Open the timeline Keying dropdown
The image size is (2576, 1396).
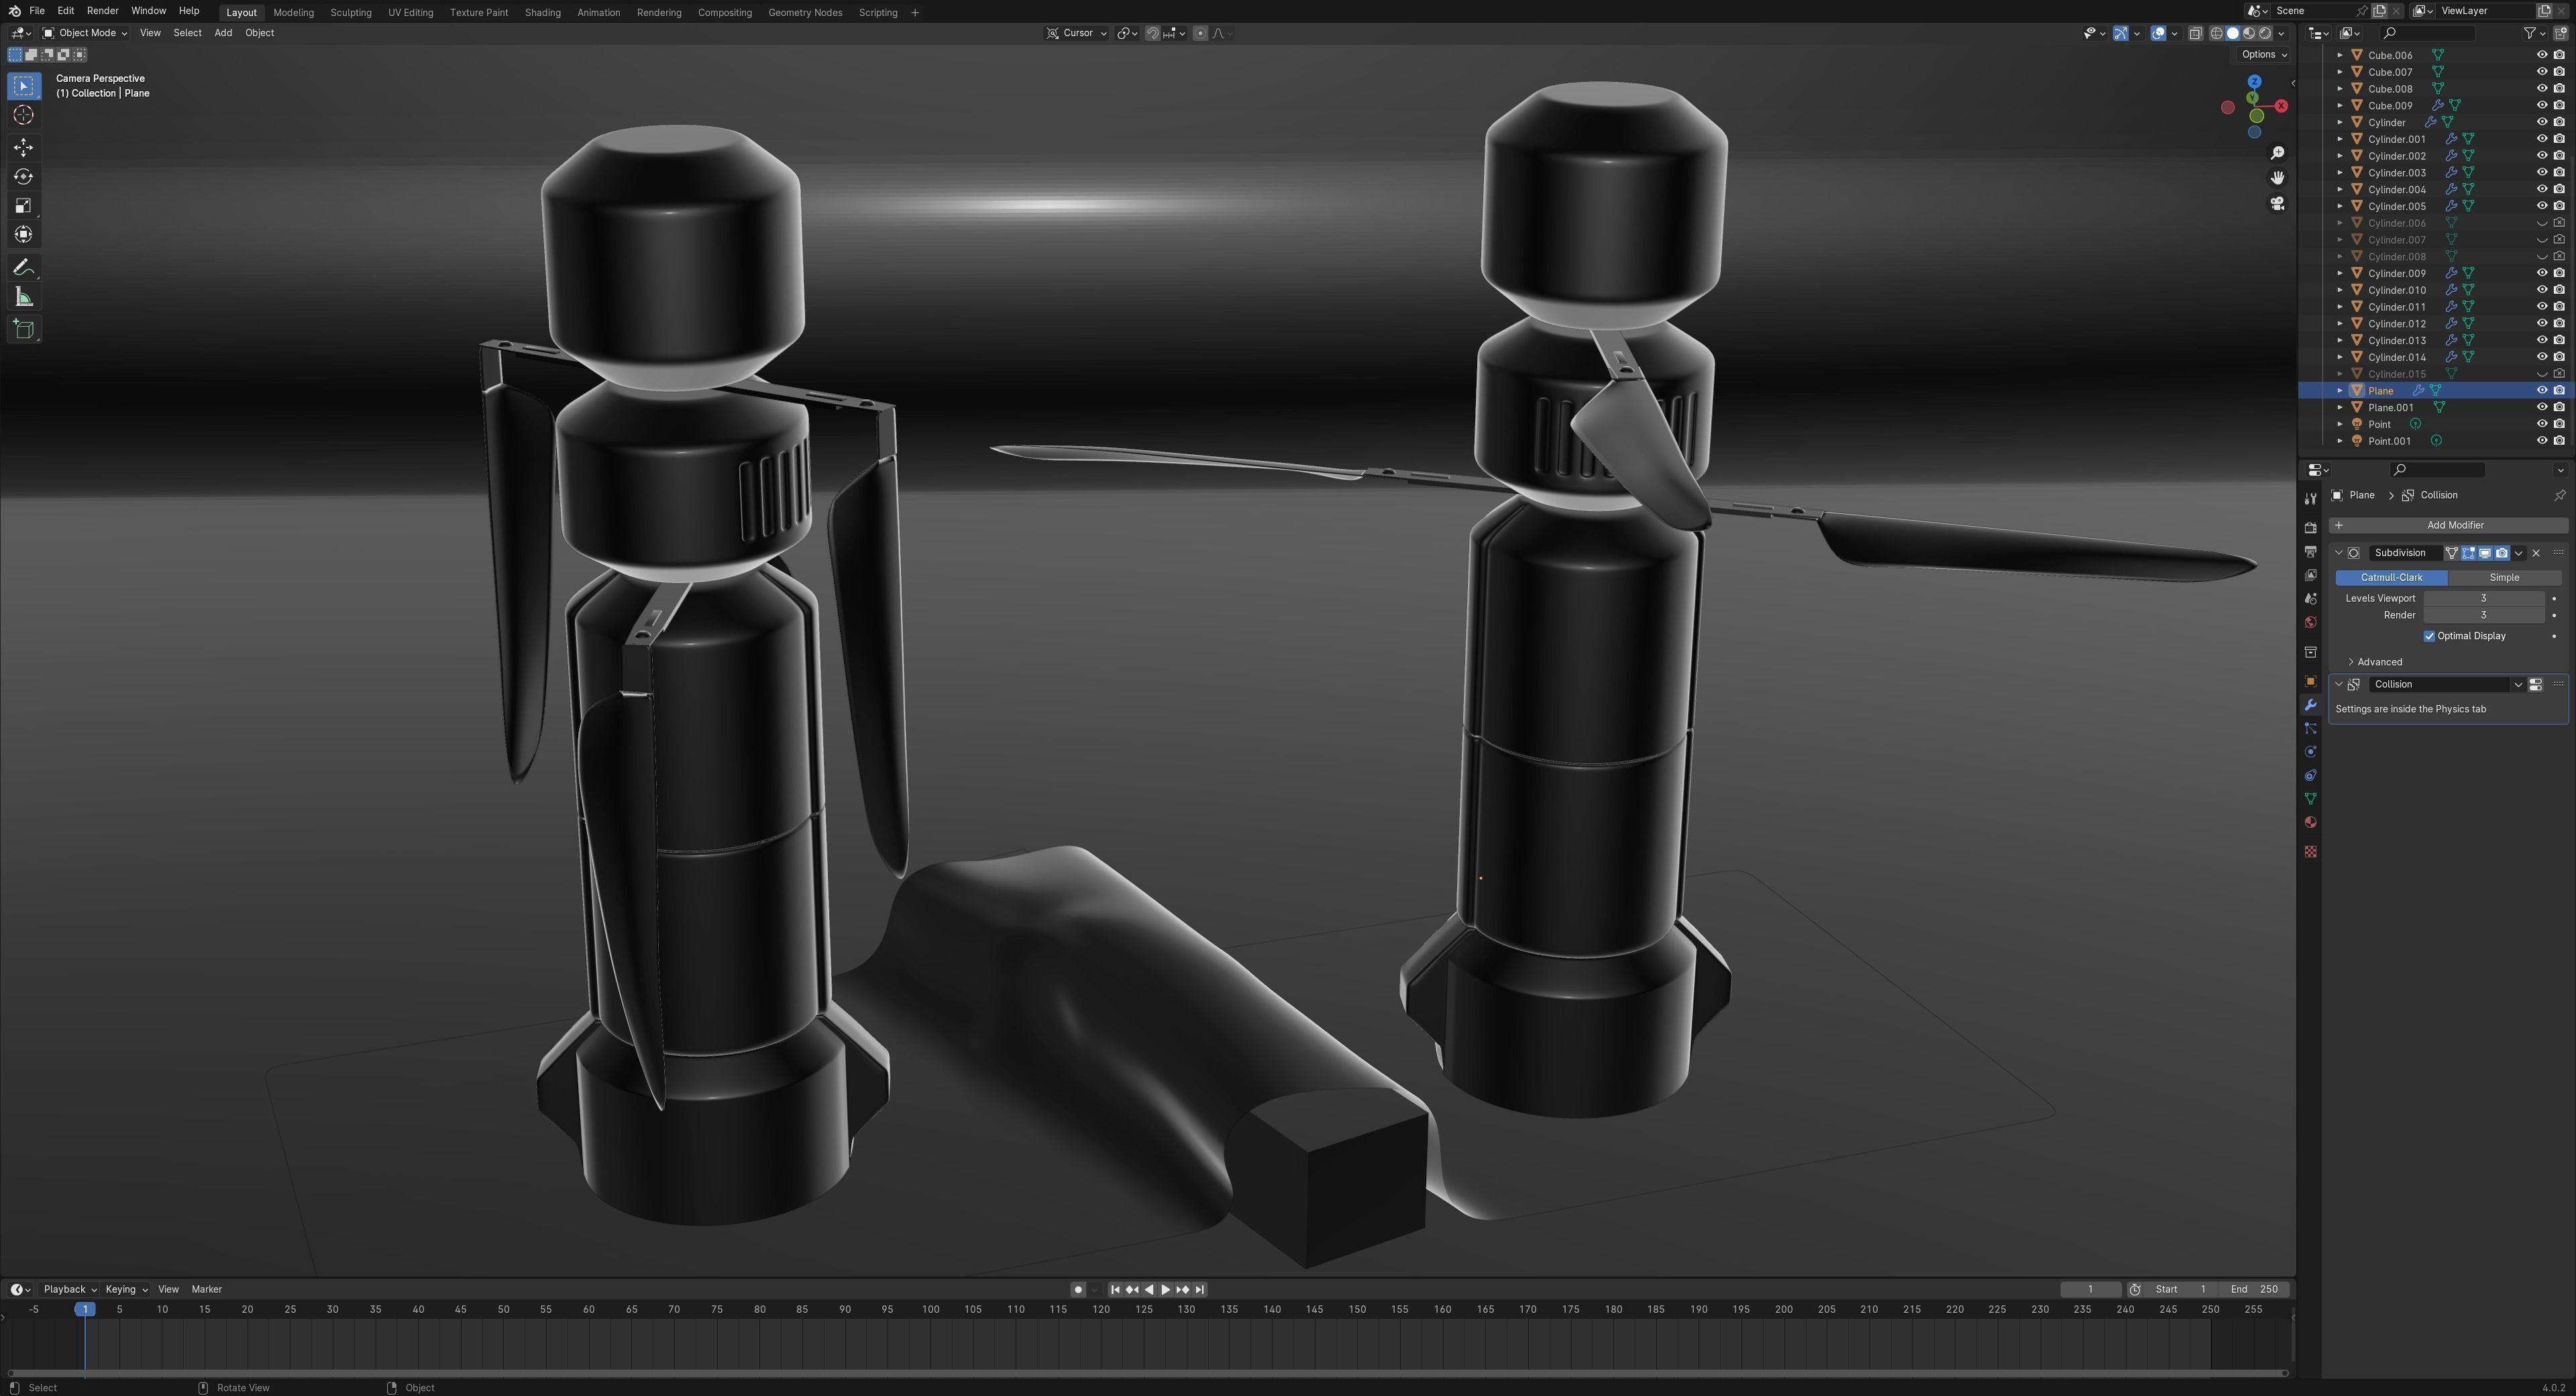pyautogui.click(x=126, y=1290)
